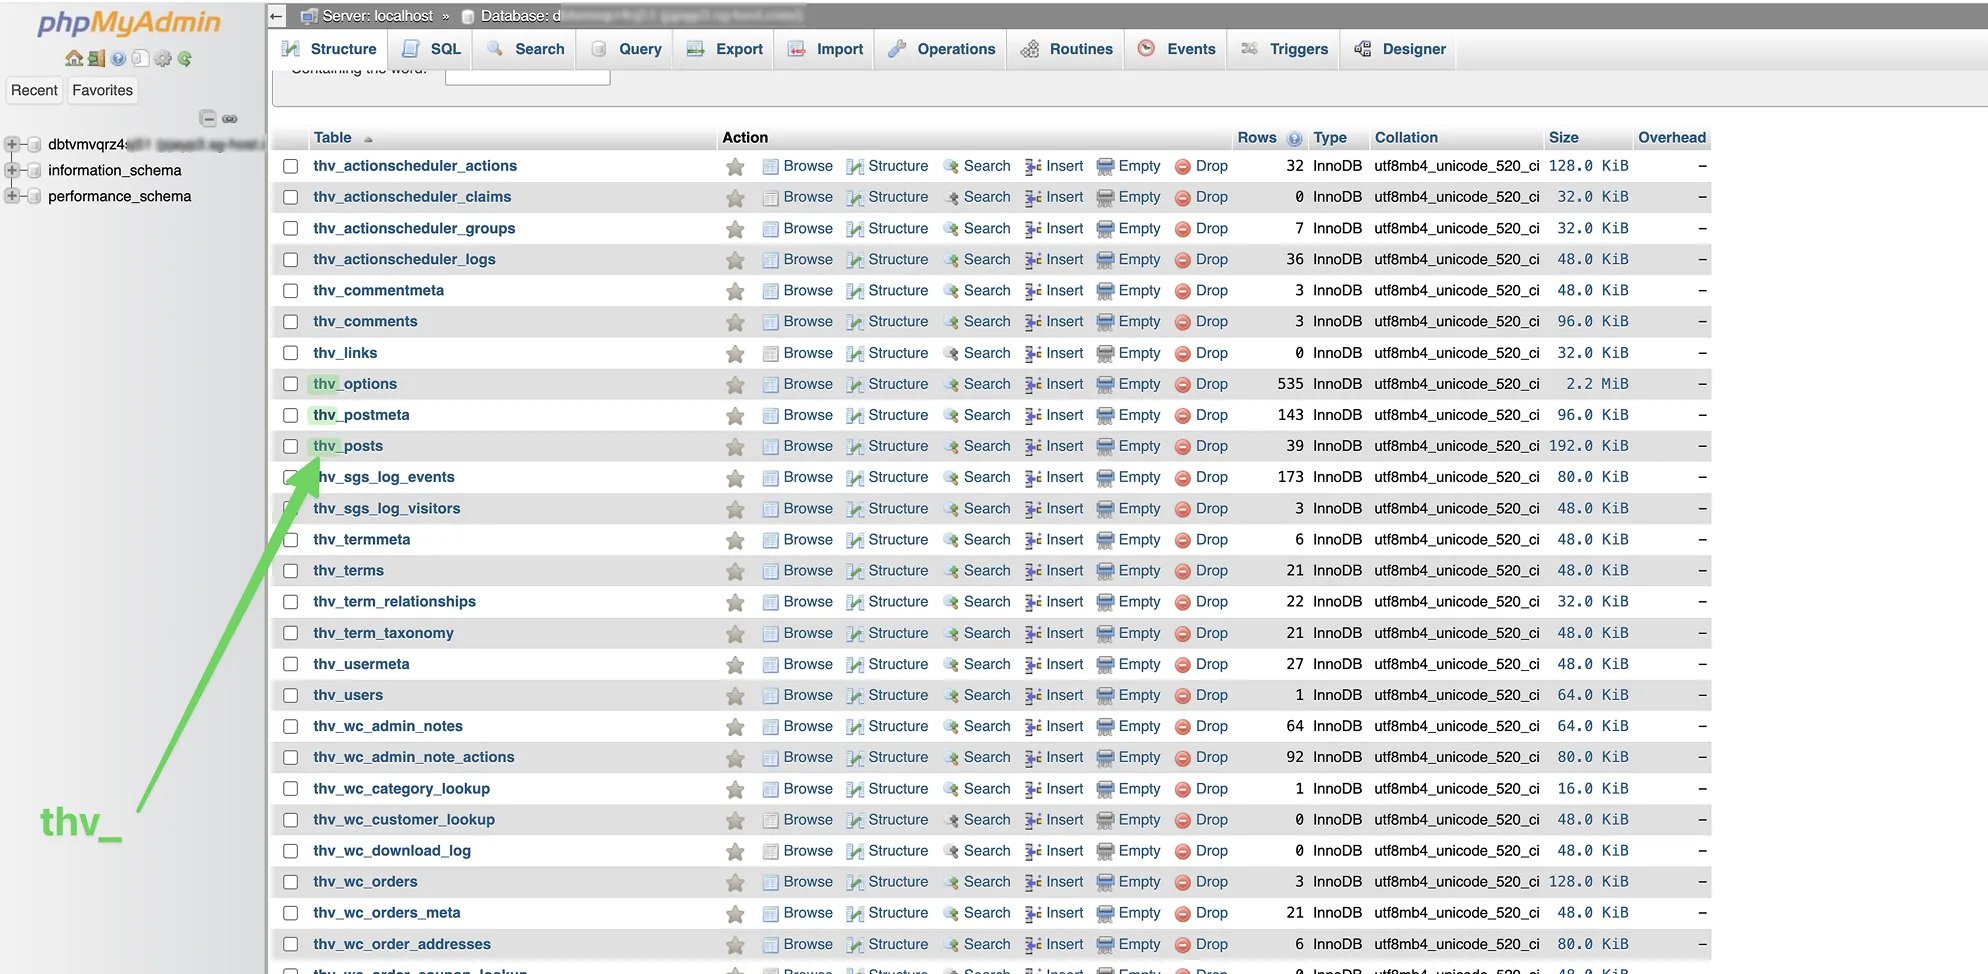Expand the dbtvmvqrz4 database tree
The width and height of the screenshot is (1988, 974).
[x=12, y=144]
